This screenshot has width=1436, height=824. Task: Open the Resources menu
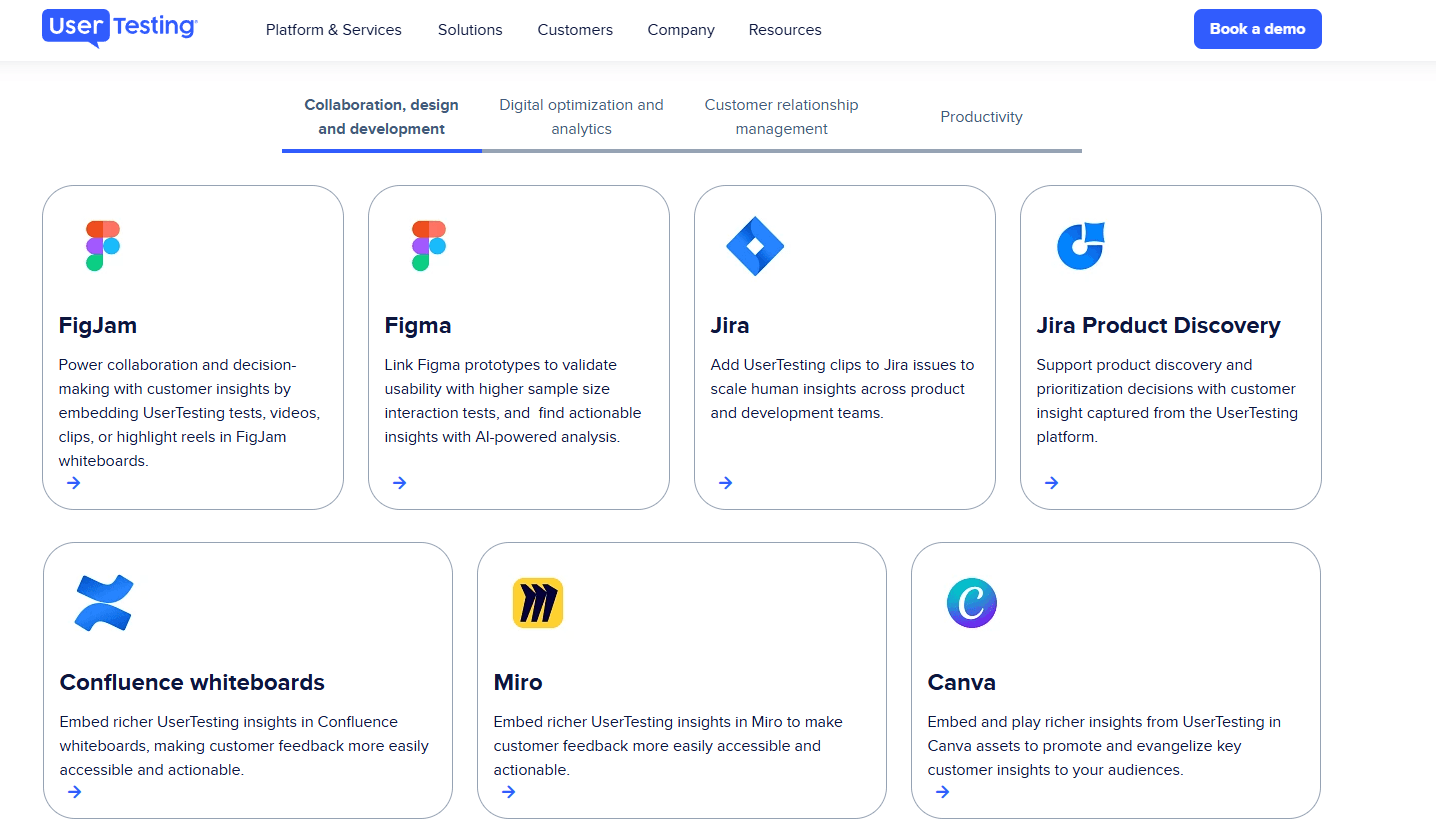(x=785, y=30)
